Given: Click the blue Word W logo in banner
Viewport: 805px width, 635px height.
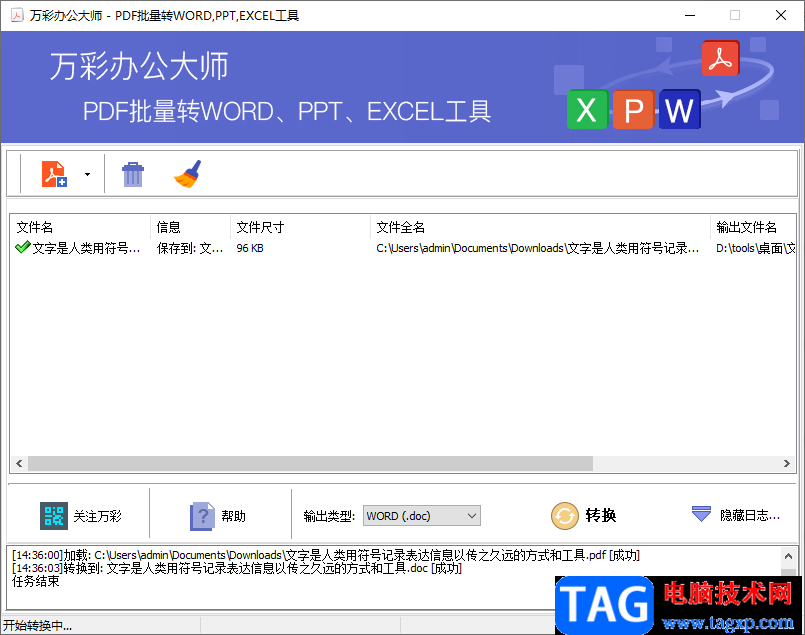Looking at the screenshot, I should pos(680,109).
